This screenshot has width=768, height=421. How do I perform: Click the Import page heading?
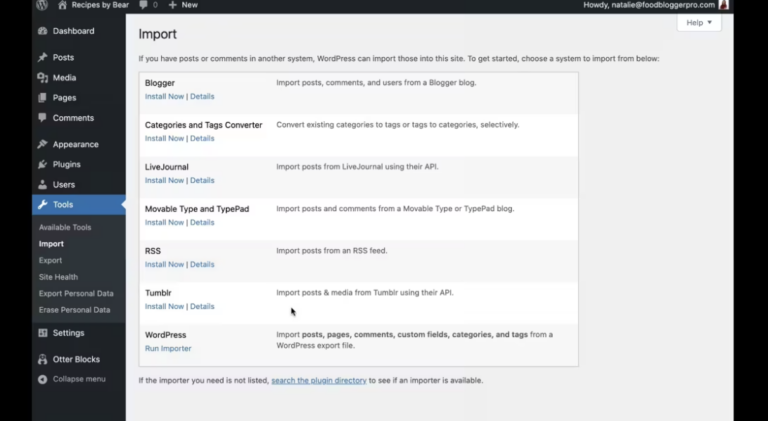(157, 34)
